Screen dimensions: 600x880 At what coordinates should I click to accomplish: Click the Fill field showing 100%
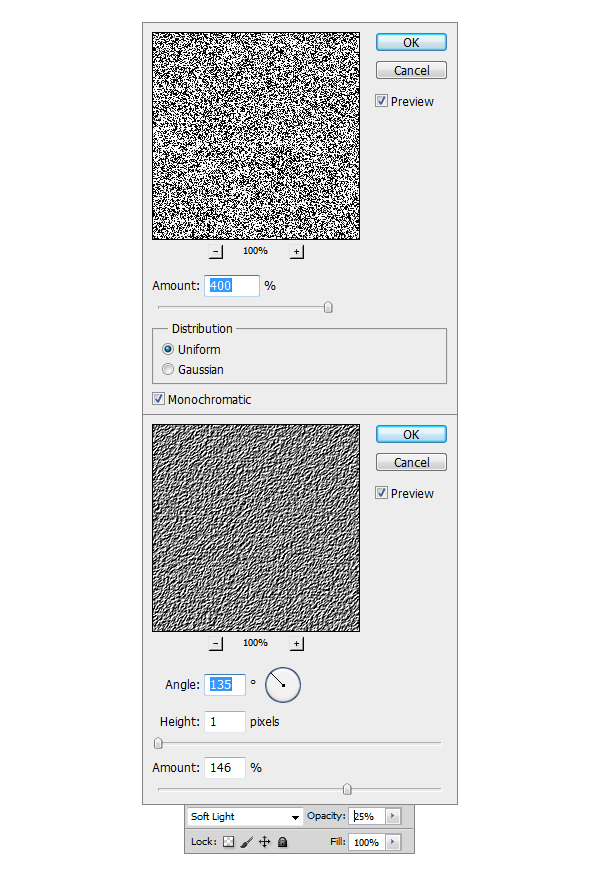pos(367,842)
